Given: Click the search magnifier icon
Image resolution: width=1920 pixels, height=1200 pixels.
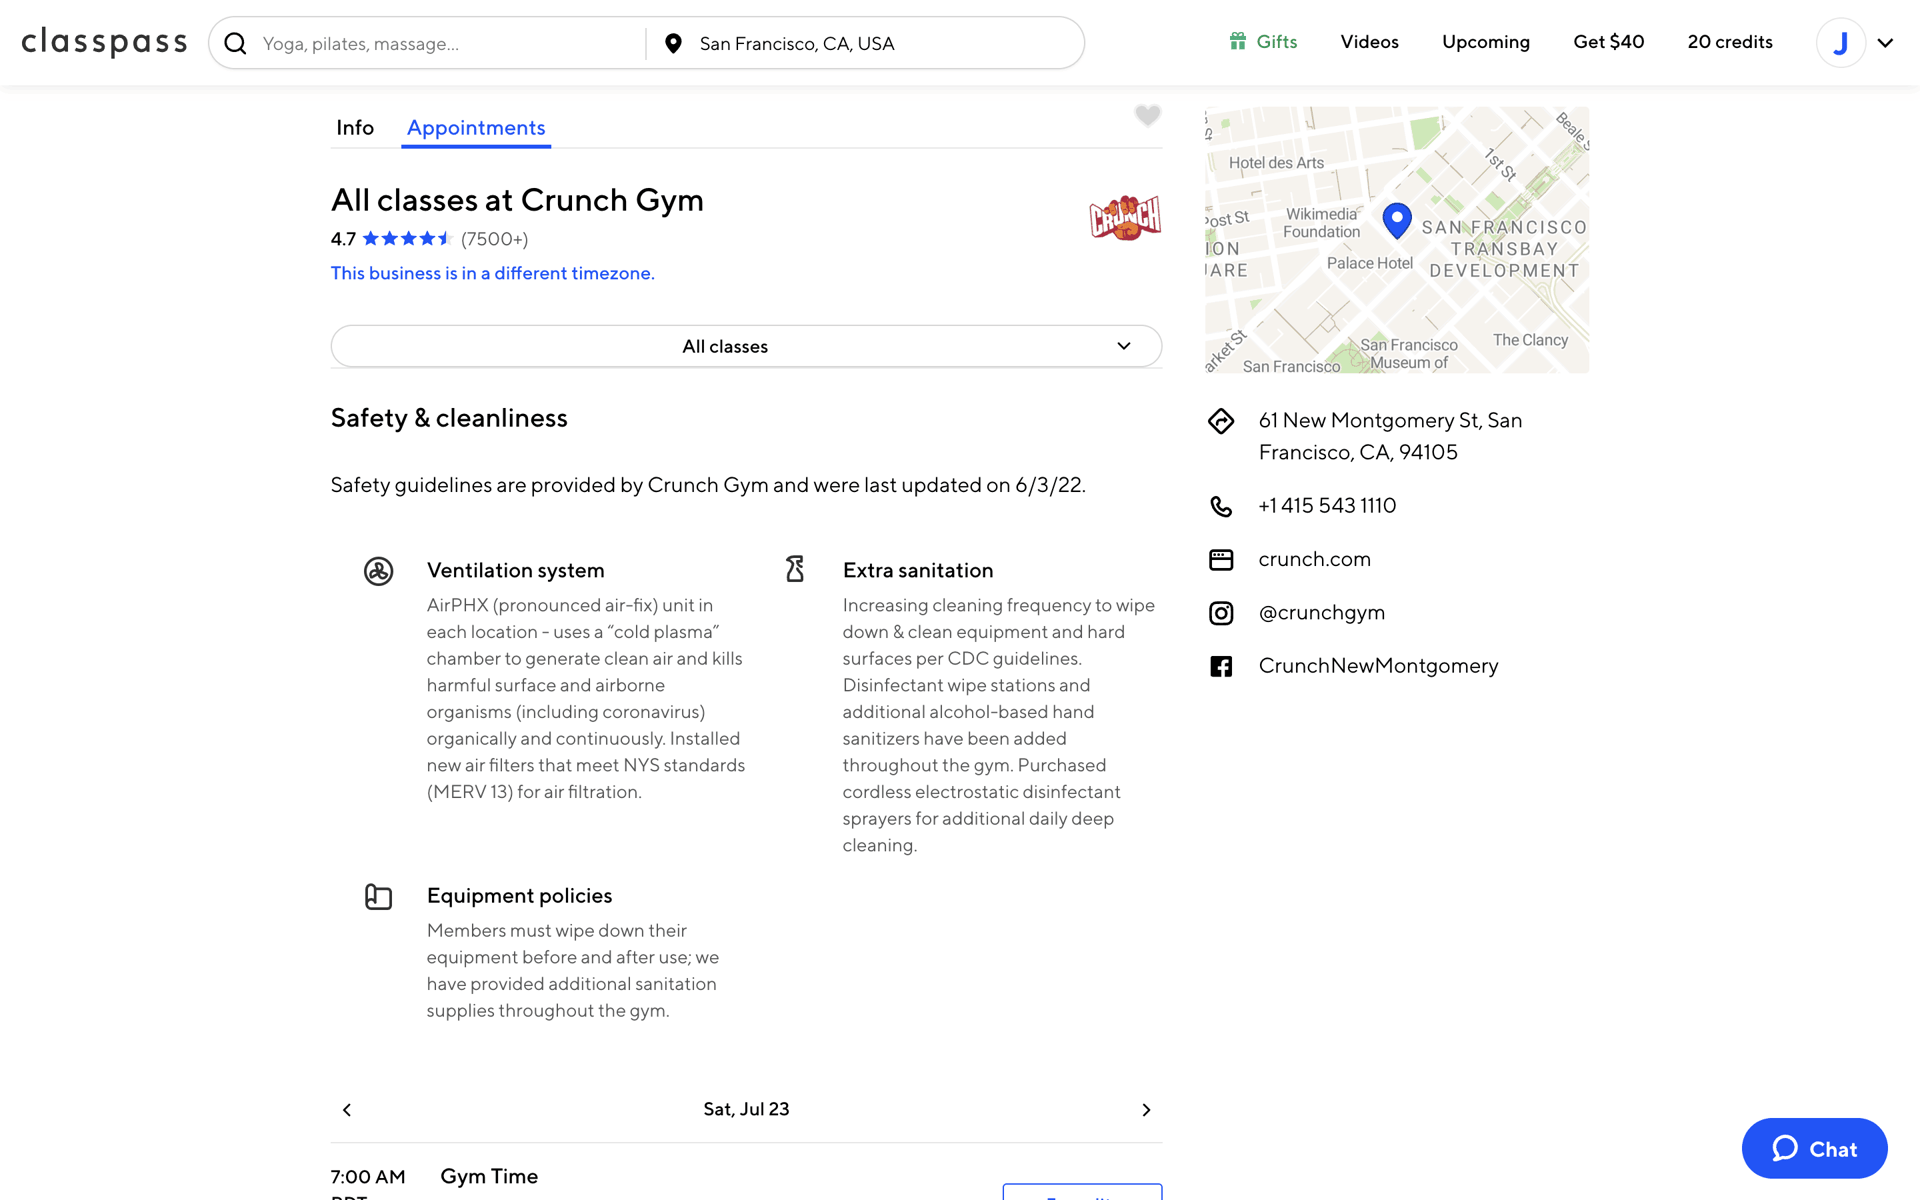Looking at the screenshot, I should point(235,43).
